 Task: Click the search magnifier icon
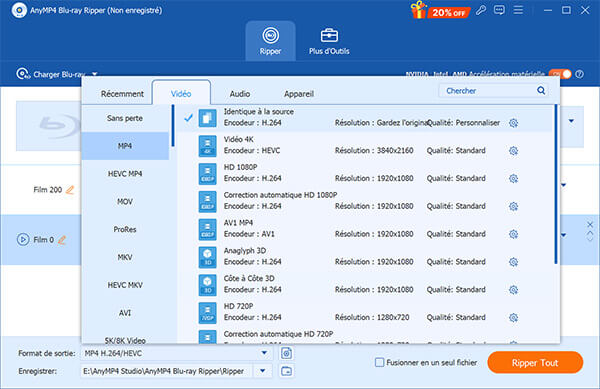pyautogui.click(x=541, y=91)
